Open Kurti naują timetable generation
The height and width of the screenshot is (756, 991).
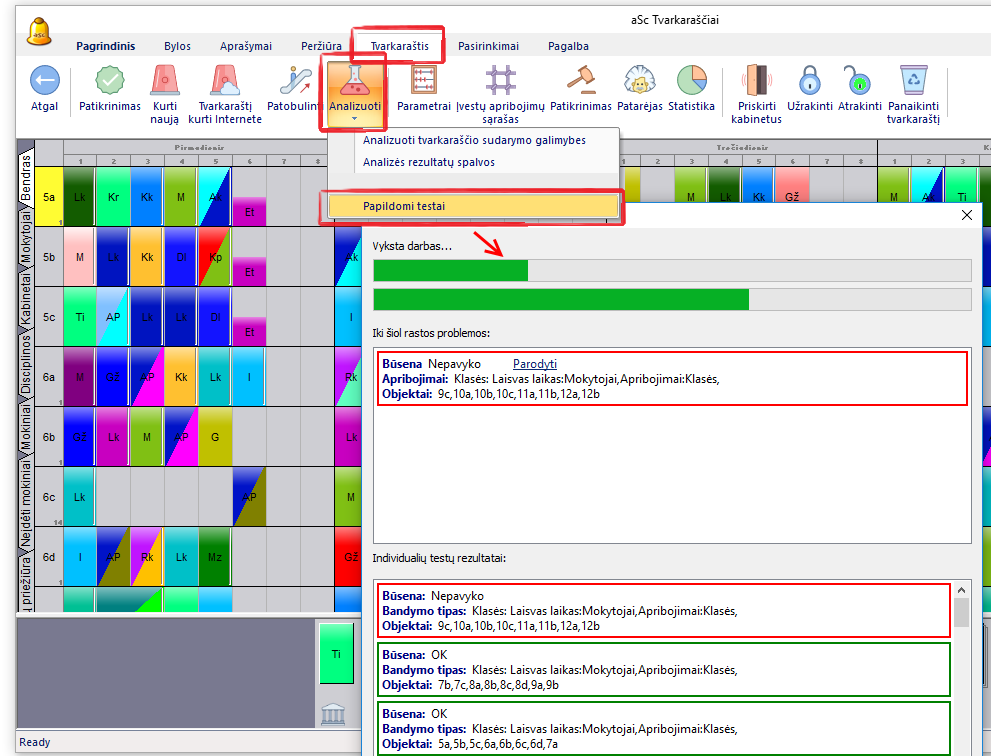(165, 82)
